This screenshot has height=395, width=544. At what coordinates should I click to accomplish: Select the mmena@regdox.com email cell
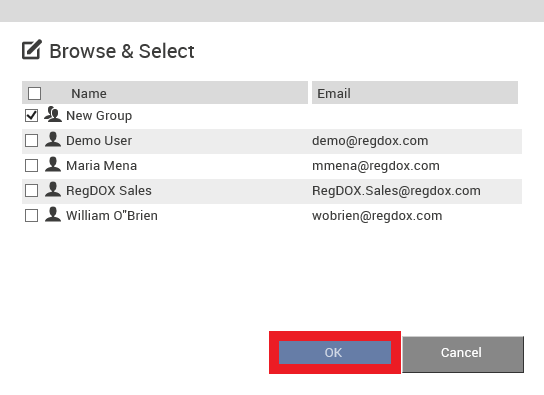tap(376, 166)
